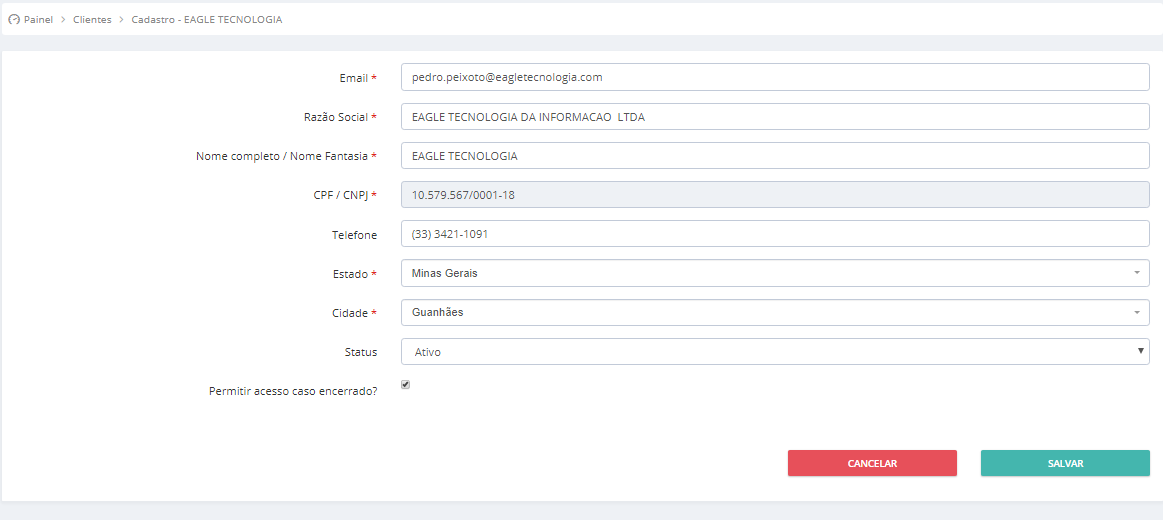Screen dimensions: 1163x520
Task: Focus the Email input field
Action: coord(775,77)
